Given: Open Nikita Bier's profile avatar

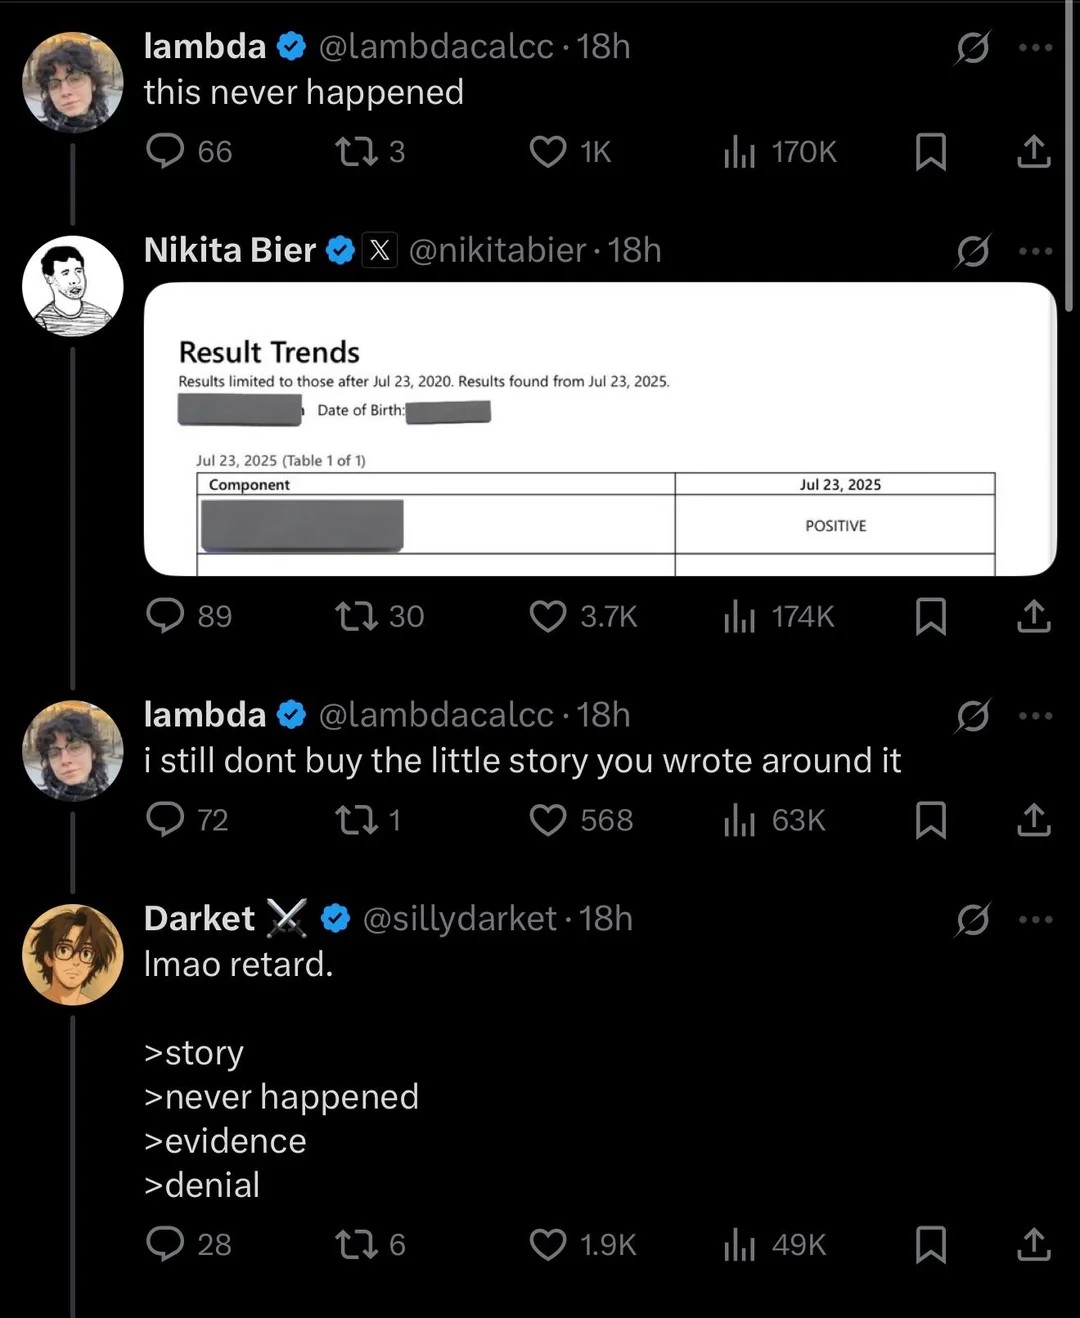Looking at the screenshot, I should [73, 286].
